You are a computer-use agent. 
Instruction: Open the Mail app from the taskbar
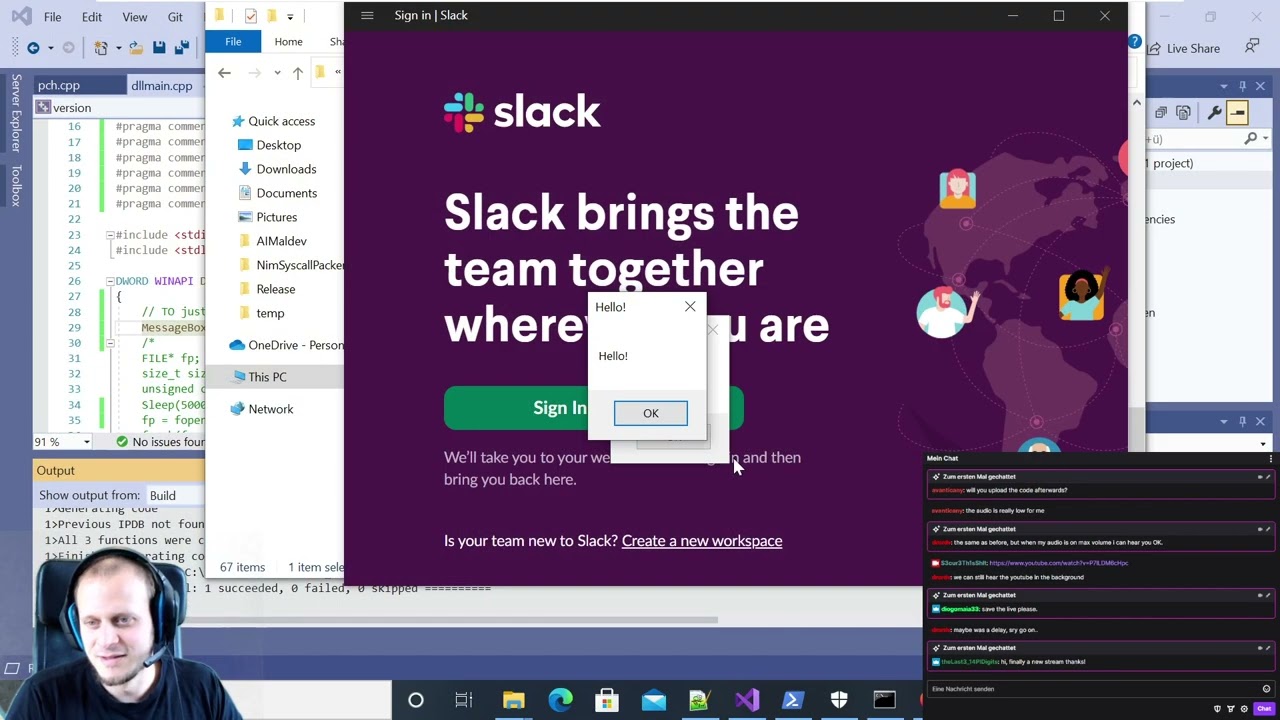coord(654,700)
